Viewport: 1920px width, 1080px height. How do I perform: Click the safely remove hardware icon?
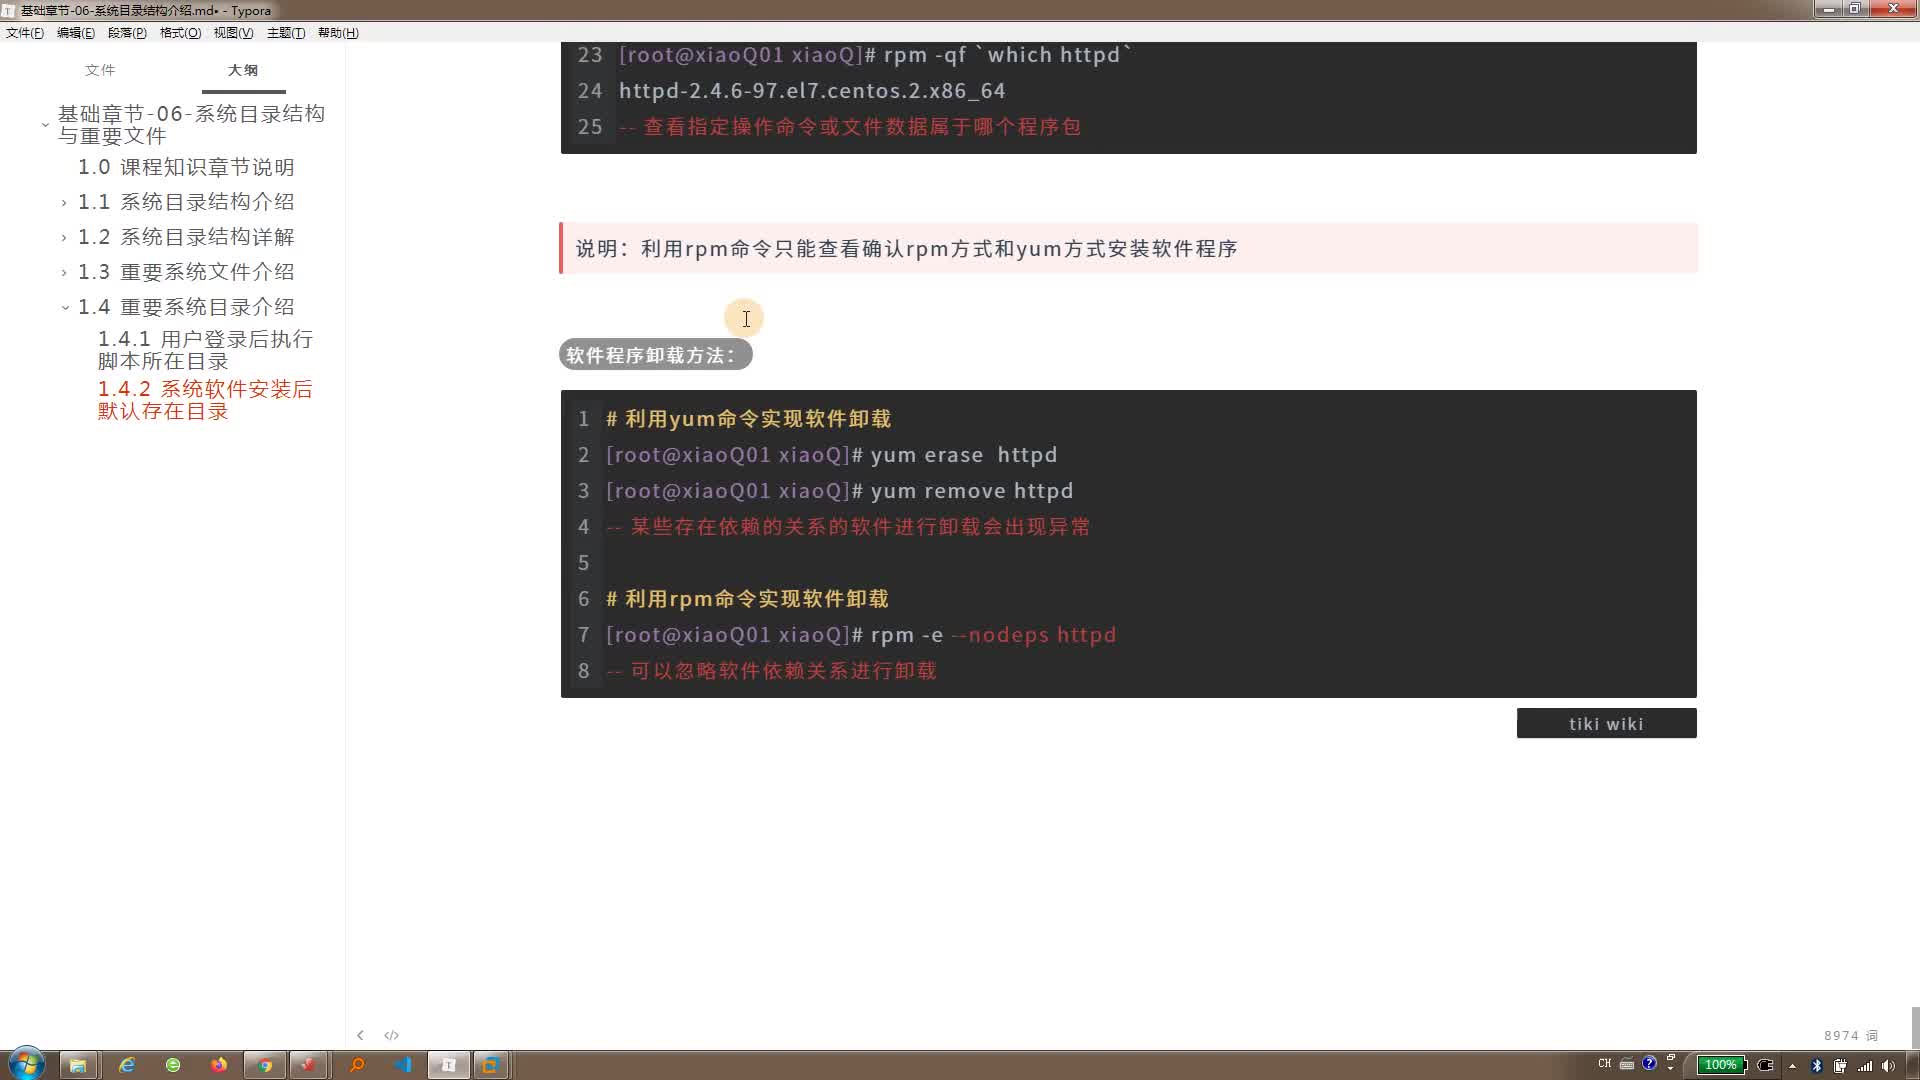click(x=1840, y=1066)
